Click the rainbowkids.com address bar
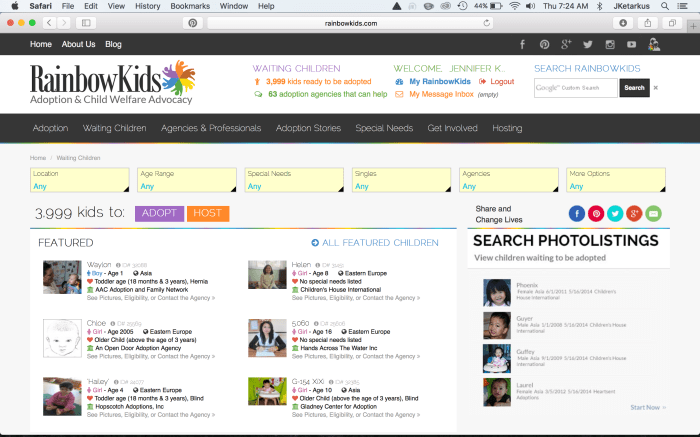The height and width of the screenshot is (437, 700). point(350,23)
